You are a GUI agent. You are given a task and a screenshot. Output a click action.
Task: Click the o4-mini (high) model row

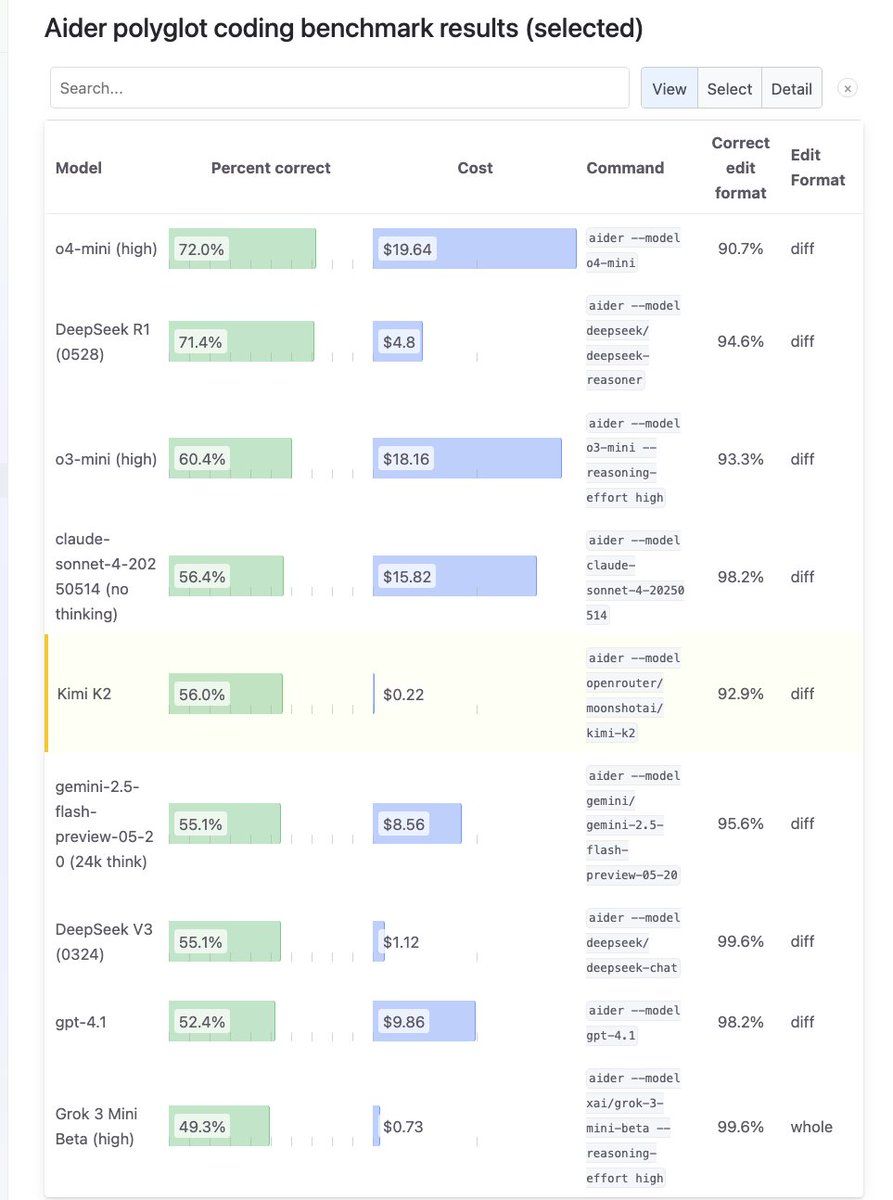pos(454,249)
